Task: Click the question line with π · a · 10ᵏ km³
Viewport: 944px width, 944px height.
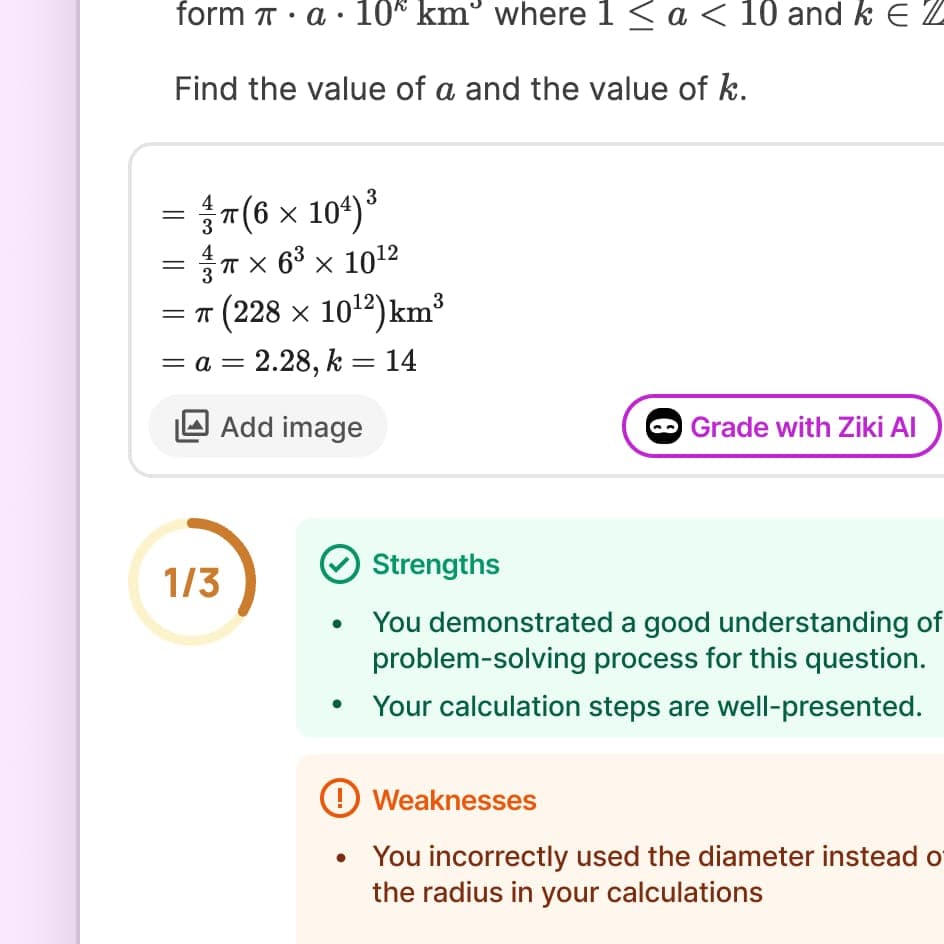Action: (x=559, y=14)
